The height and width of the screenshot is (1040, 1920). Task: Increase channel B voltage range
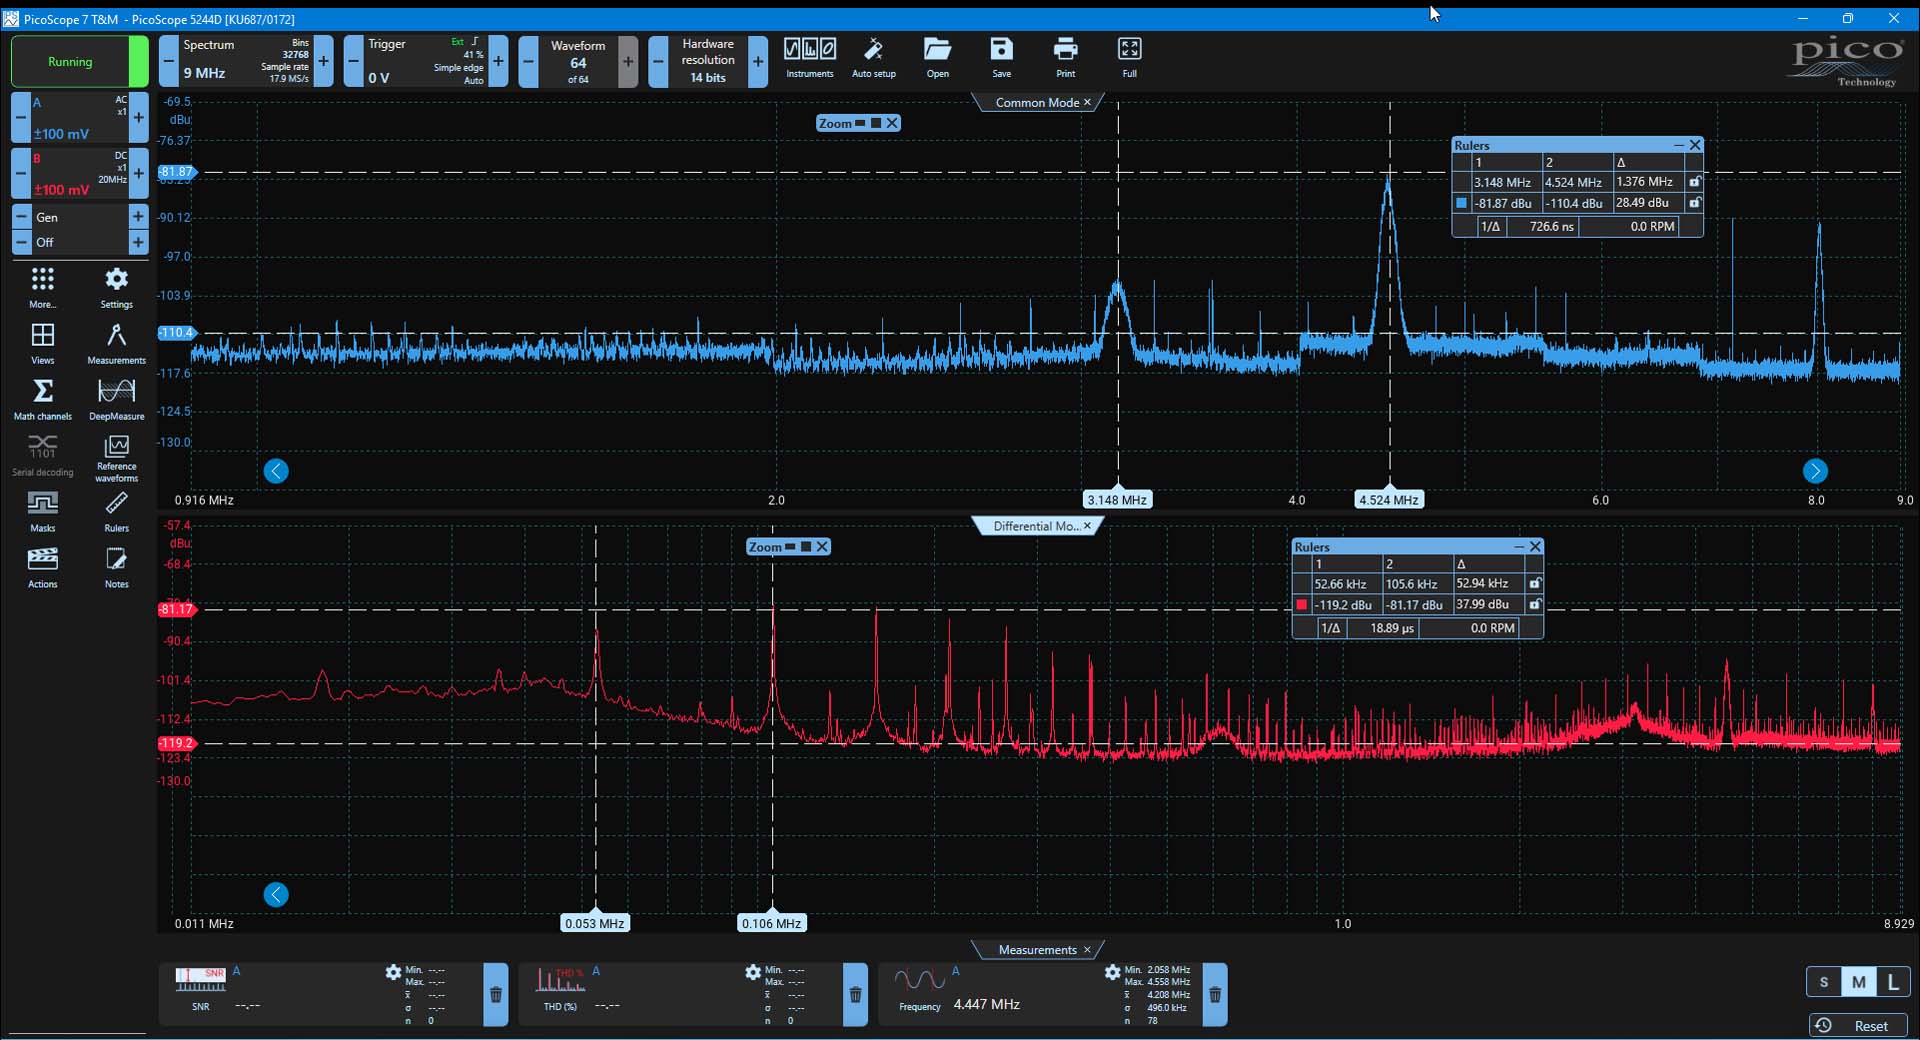click(138, 174)
